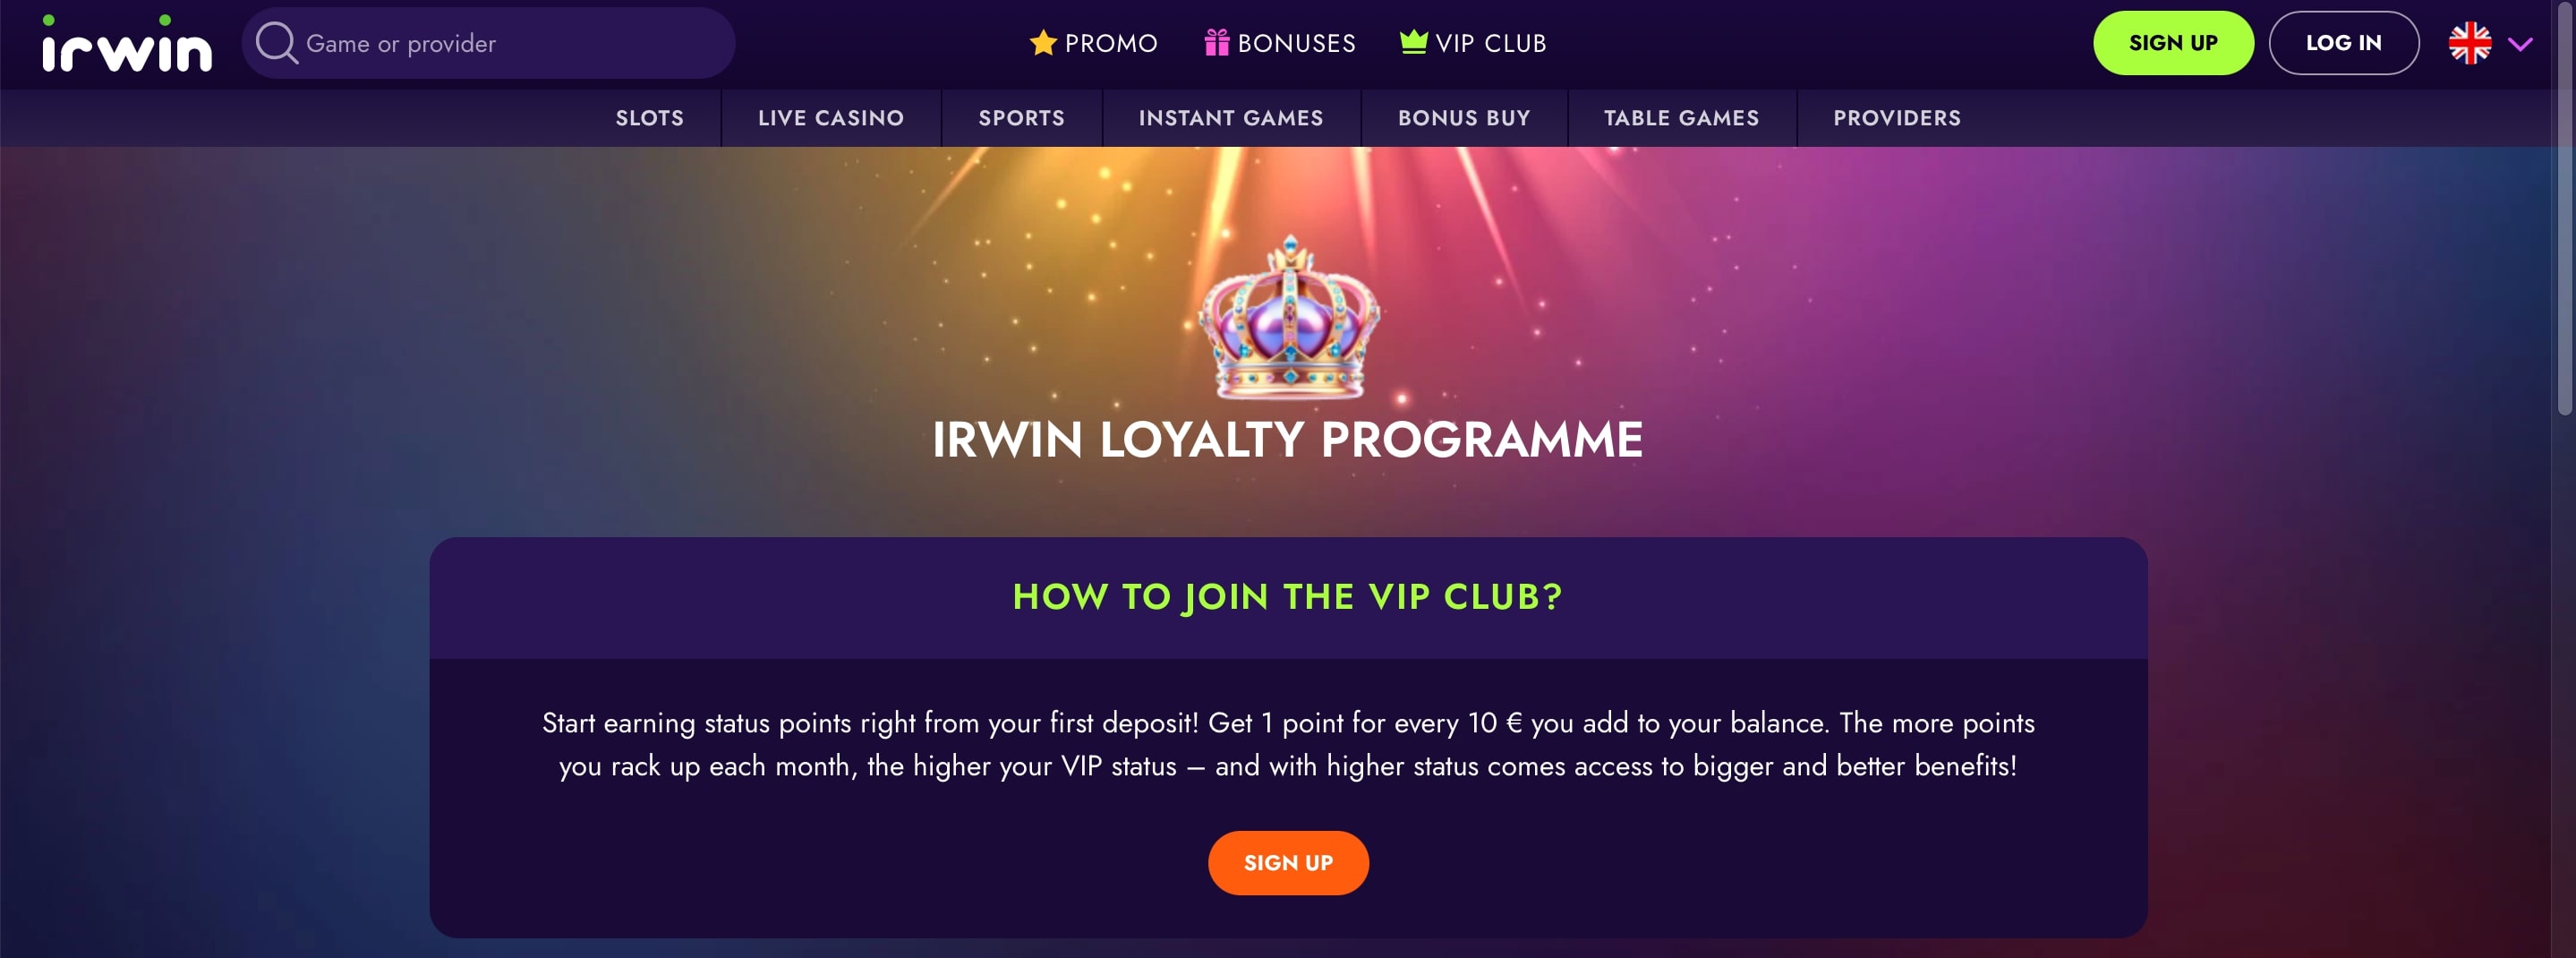The height and width of the screenshot is (958, 2576).
Task: Click the yellow star Promo icon
Action: (x=1043, y=42)
